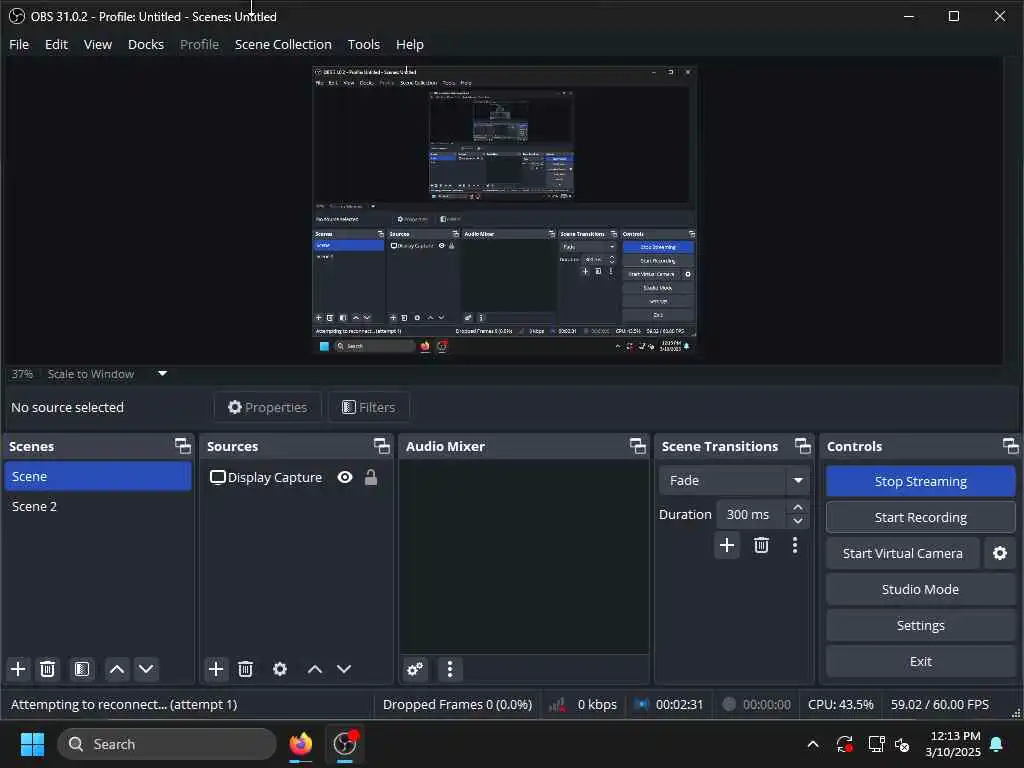The width and height of the screenshot is (1024, 768).
Task: Move source up in Sources list
Action: point(315,669)
